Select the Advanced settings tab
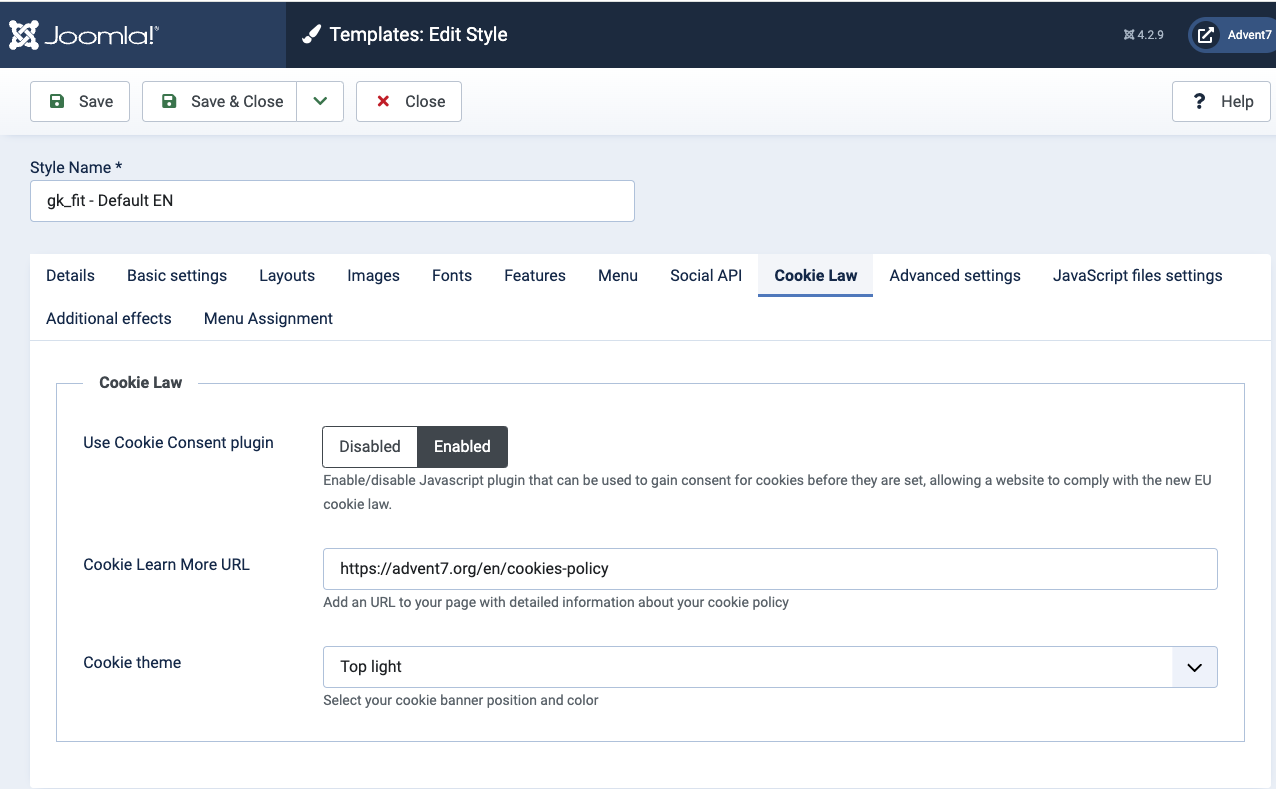Image resolution: width=1276 pixels, height=789 pixels. click(955, 275)
